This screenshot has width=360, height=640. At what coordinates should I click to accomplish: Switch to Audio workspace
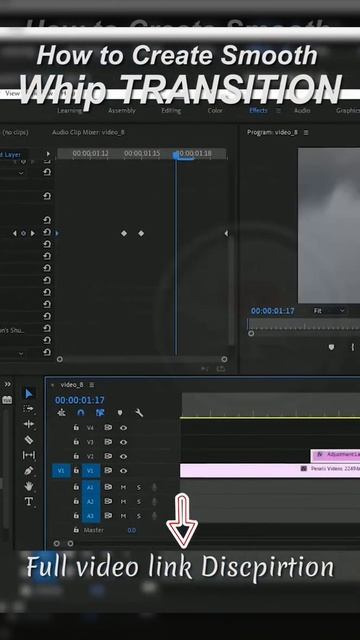(302, 111)
